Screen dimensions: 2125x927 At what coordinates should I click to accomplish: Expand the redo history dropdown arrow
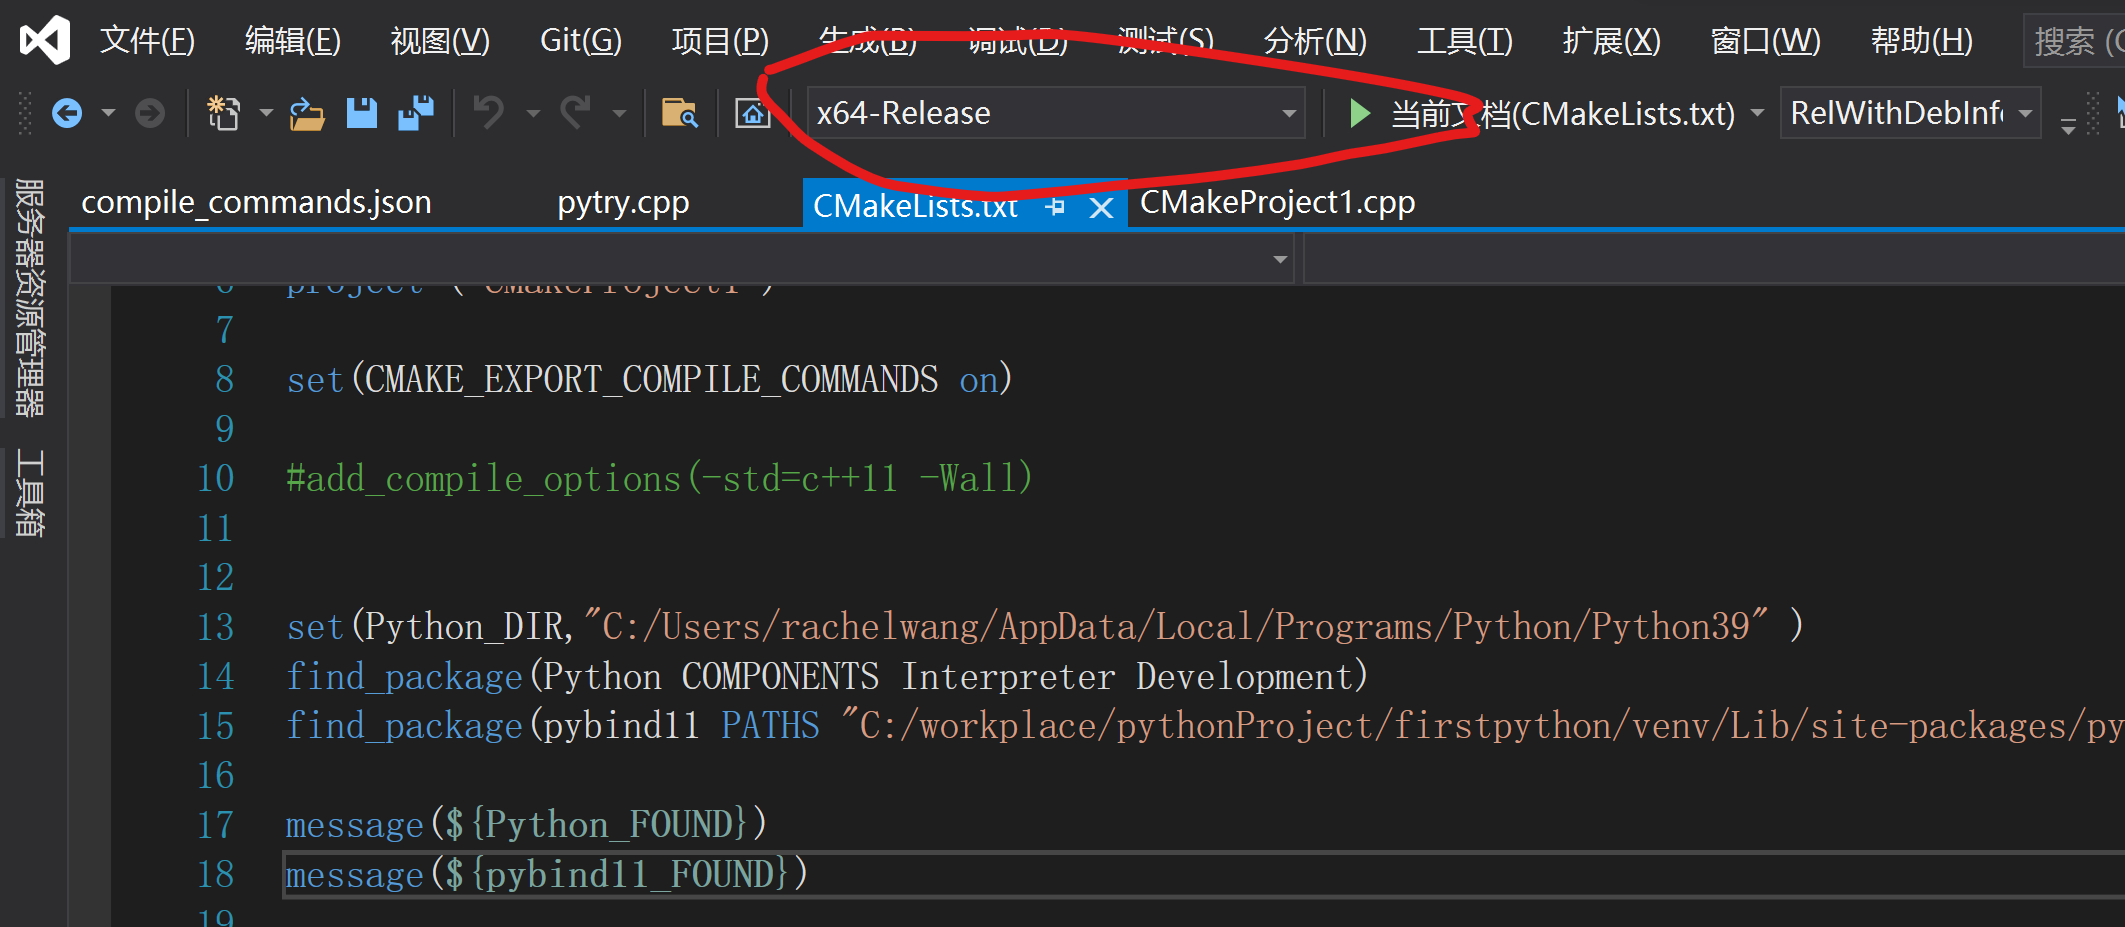point(619,113)
